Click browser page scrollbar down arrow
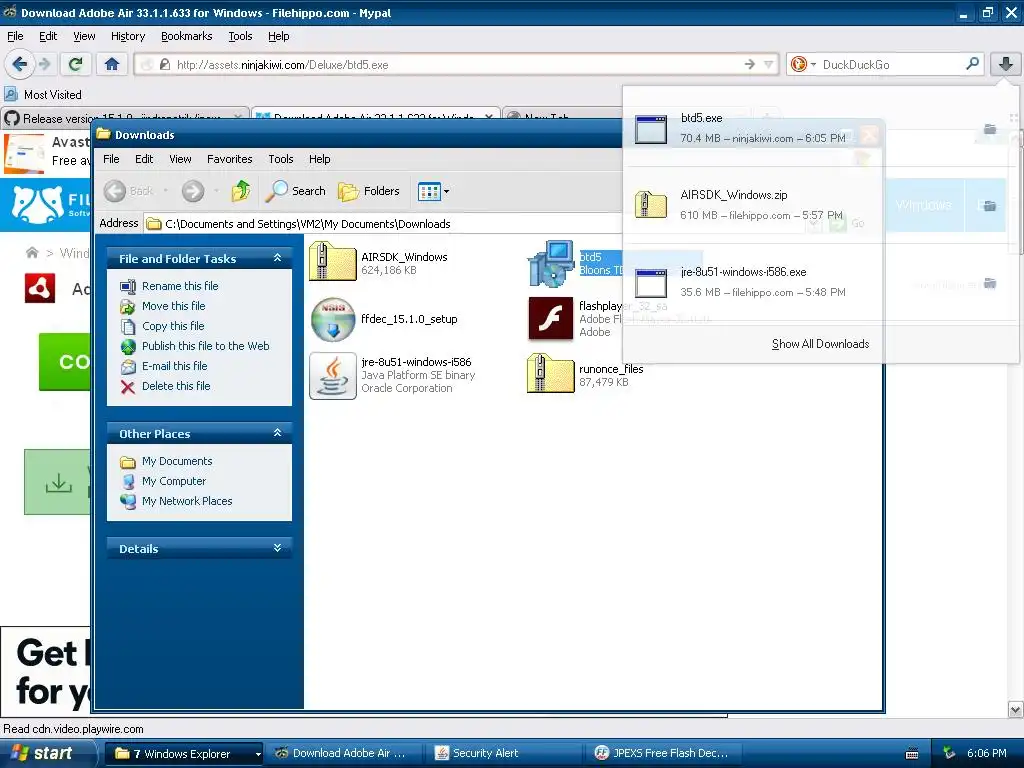This screenshot has width=1024, height=768. coord(1016,710)
